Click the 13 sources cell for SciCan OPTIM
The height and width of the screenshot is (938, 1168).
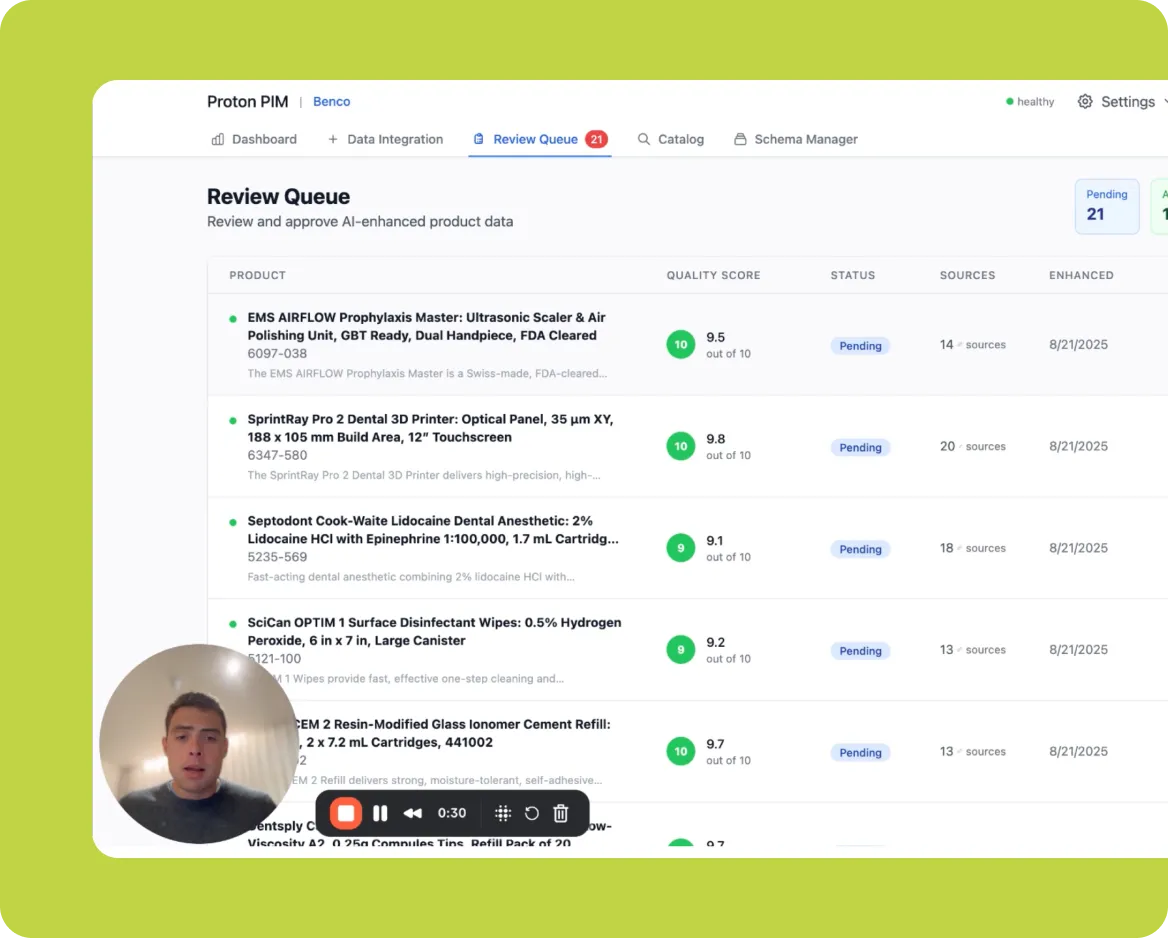click(972, 650)
